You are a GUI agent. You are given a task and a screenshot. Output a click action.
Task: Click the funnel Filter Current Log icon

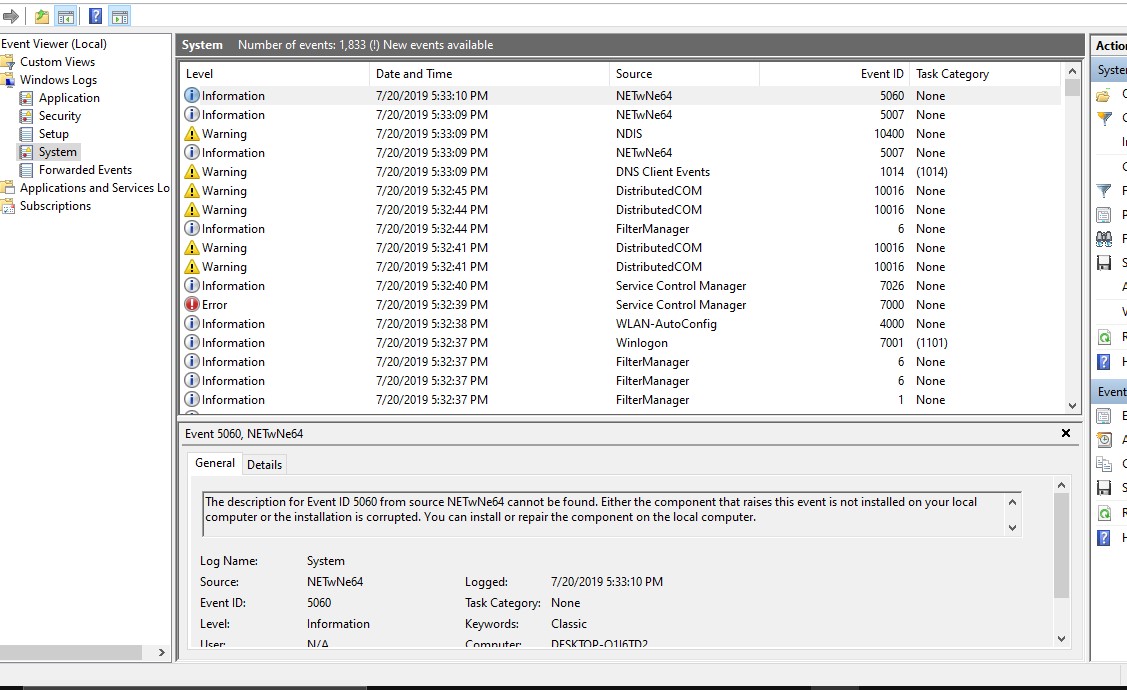(x=1104, y=191)
